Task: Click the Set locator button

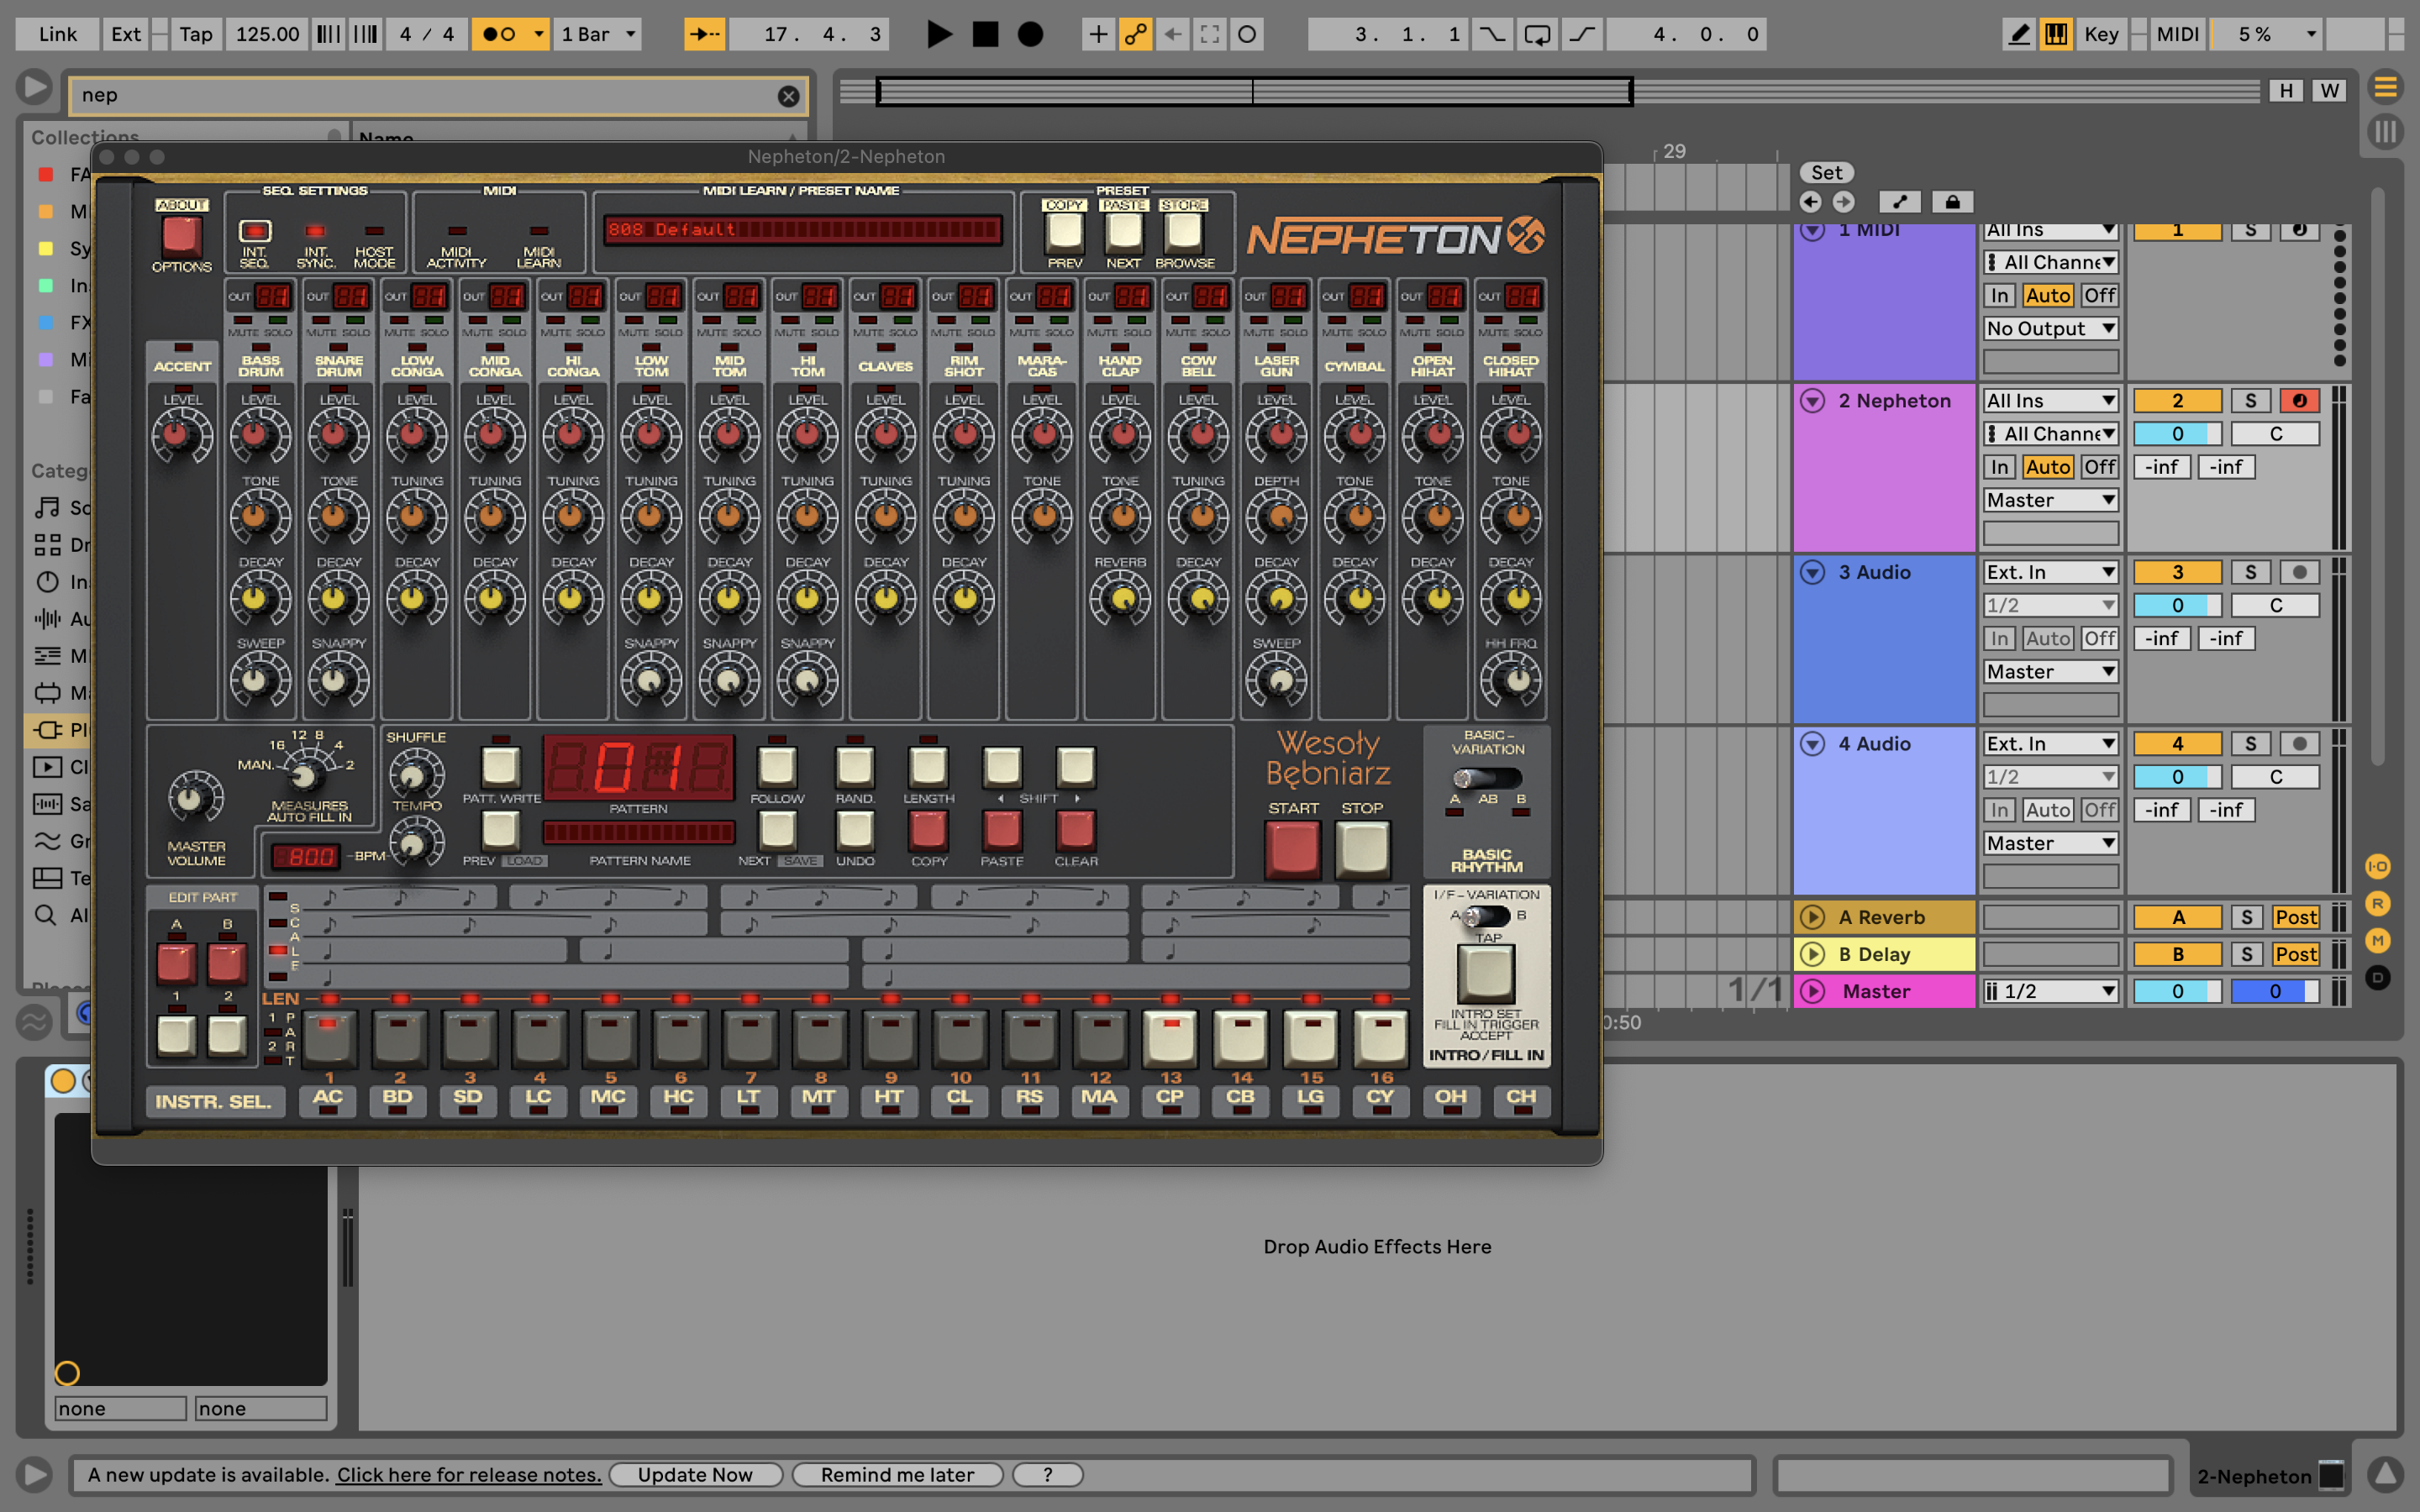Action: tap(1826, 172)
